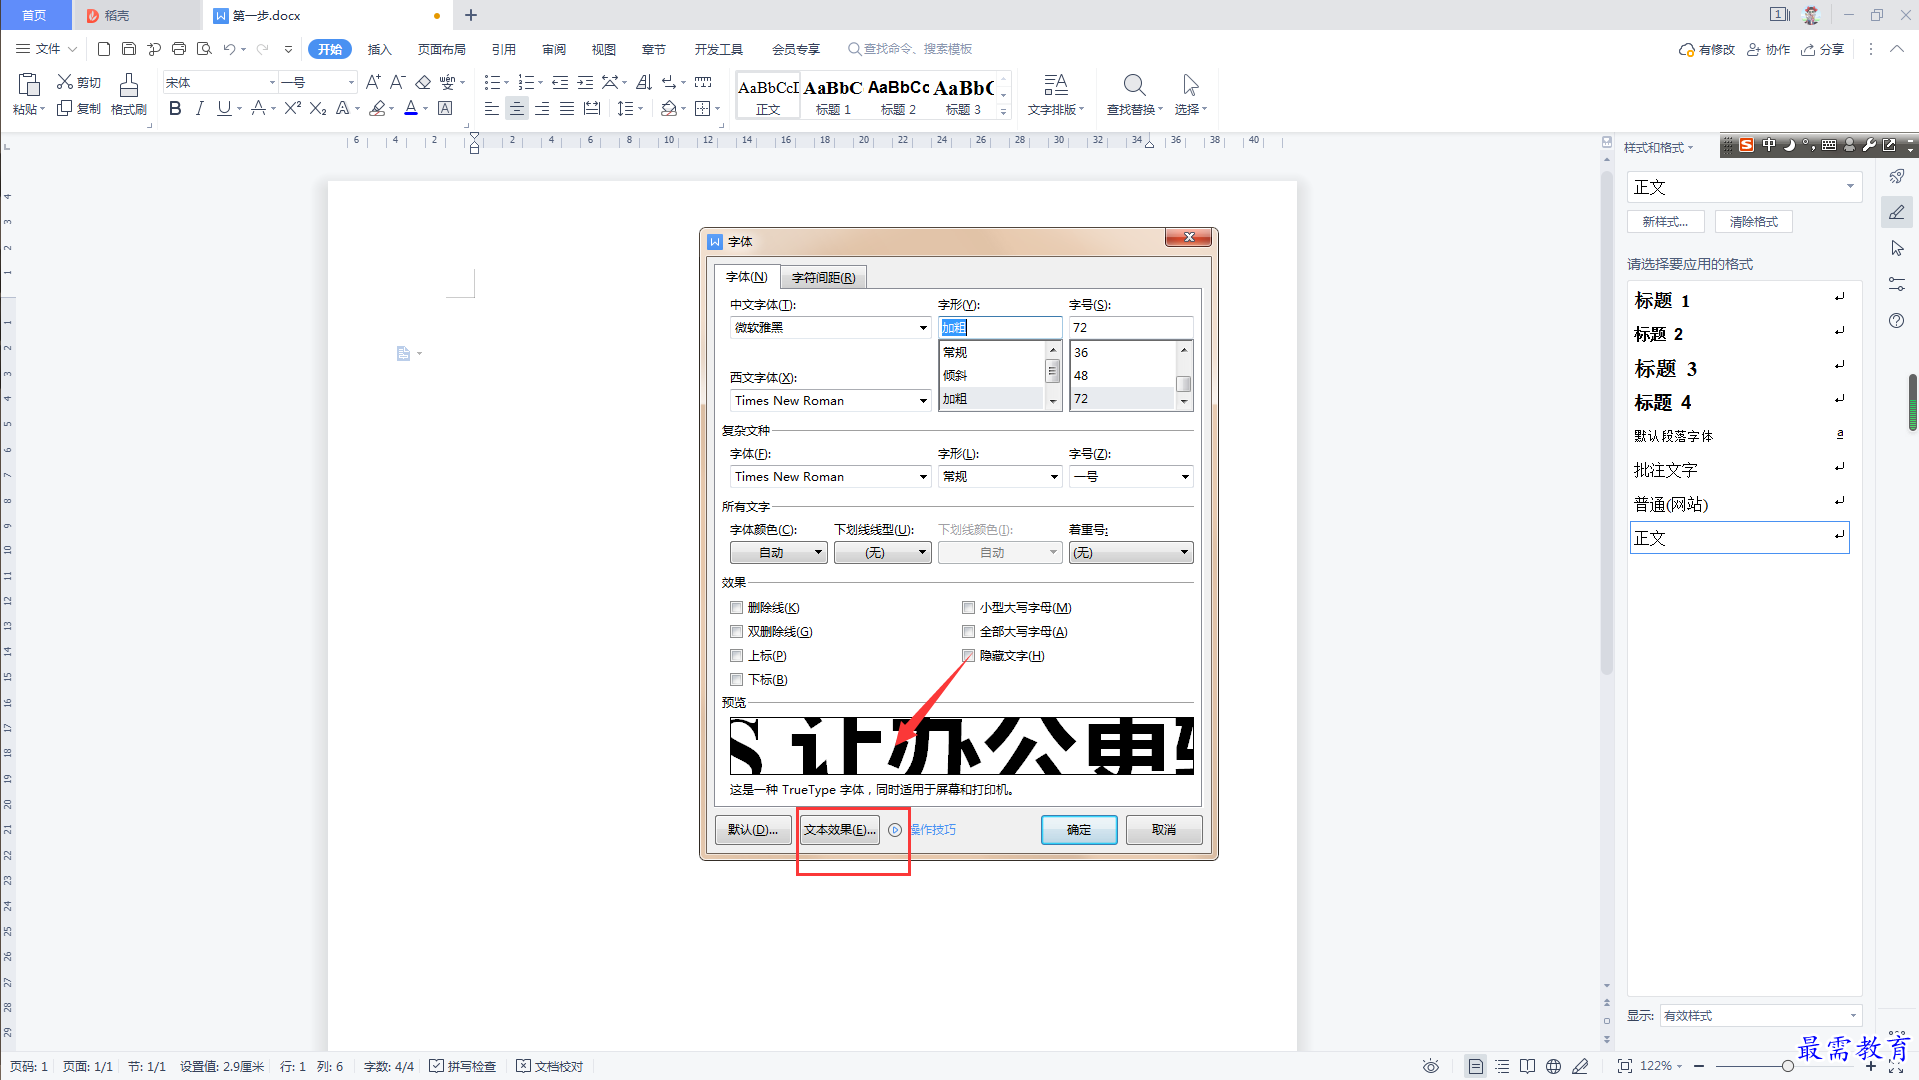Image resolution: width=1919 pixels, height=1080 pixels.
Task: Toggle document proofing (文档校对) in status bar
Action: pos(549,1066)
